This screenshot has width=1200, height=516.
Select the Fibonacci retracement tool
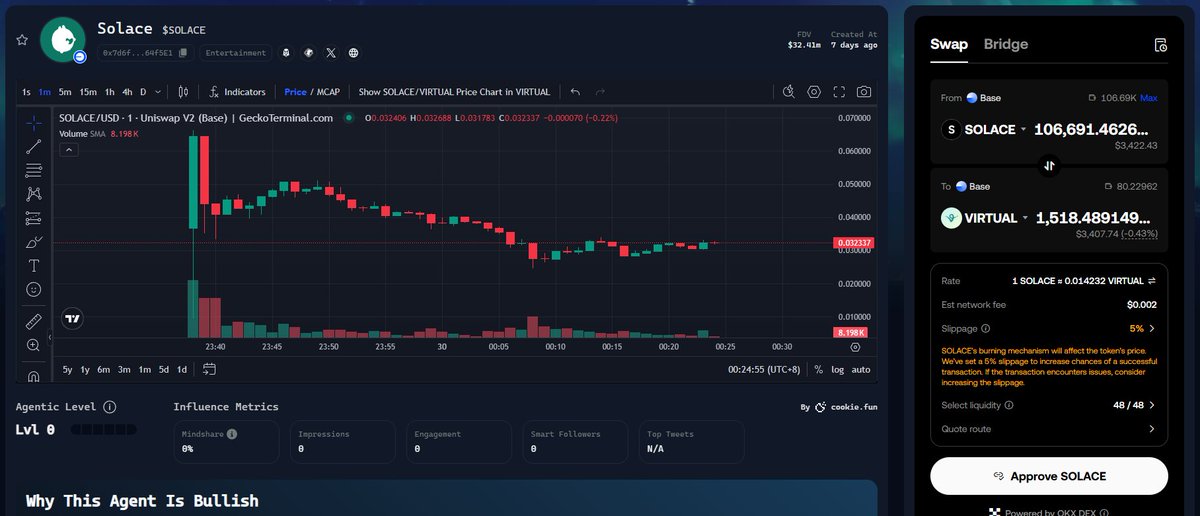[x=34, y=170]
